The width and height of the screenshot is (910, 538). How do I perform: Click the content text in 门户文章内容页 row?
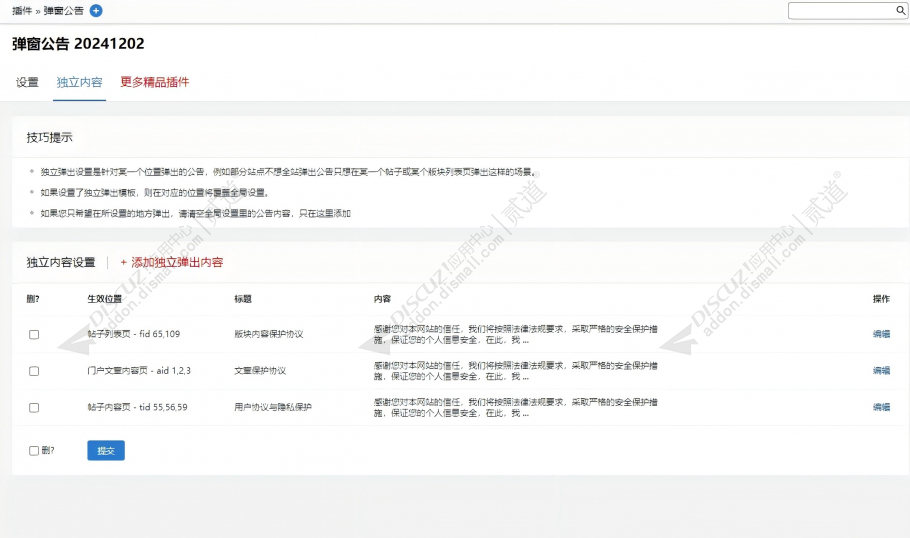click(x=515, y=371)
